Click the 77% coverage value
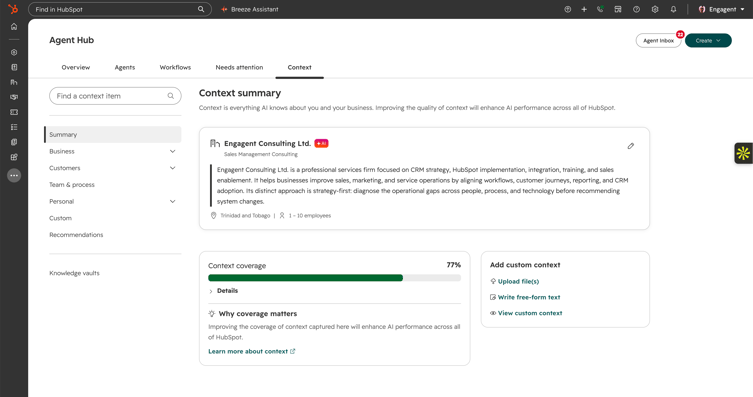 click(x=453, y=265)
